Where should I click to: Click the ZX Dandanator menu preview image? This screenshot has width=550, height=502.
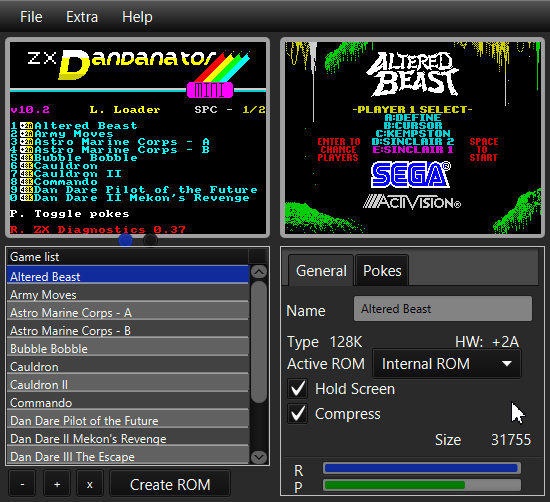tap(138, 138)
